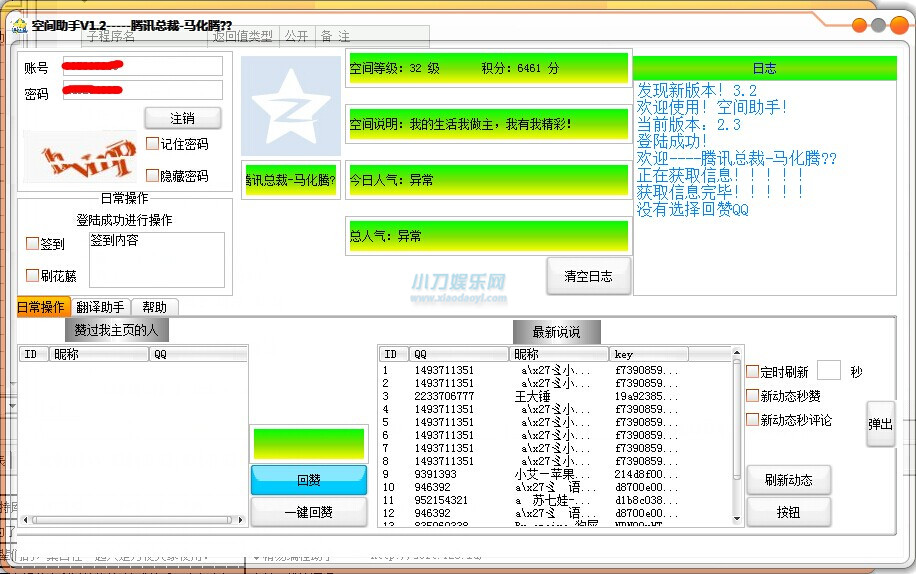Switch to the 日常操作 tab
This screenshot has height=574, width=916.
point(43,307)
